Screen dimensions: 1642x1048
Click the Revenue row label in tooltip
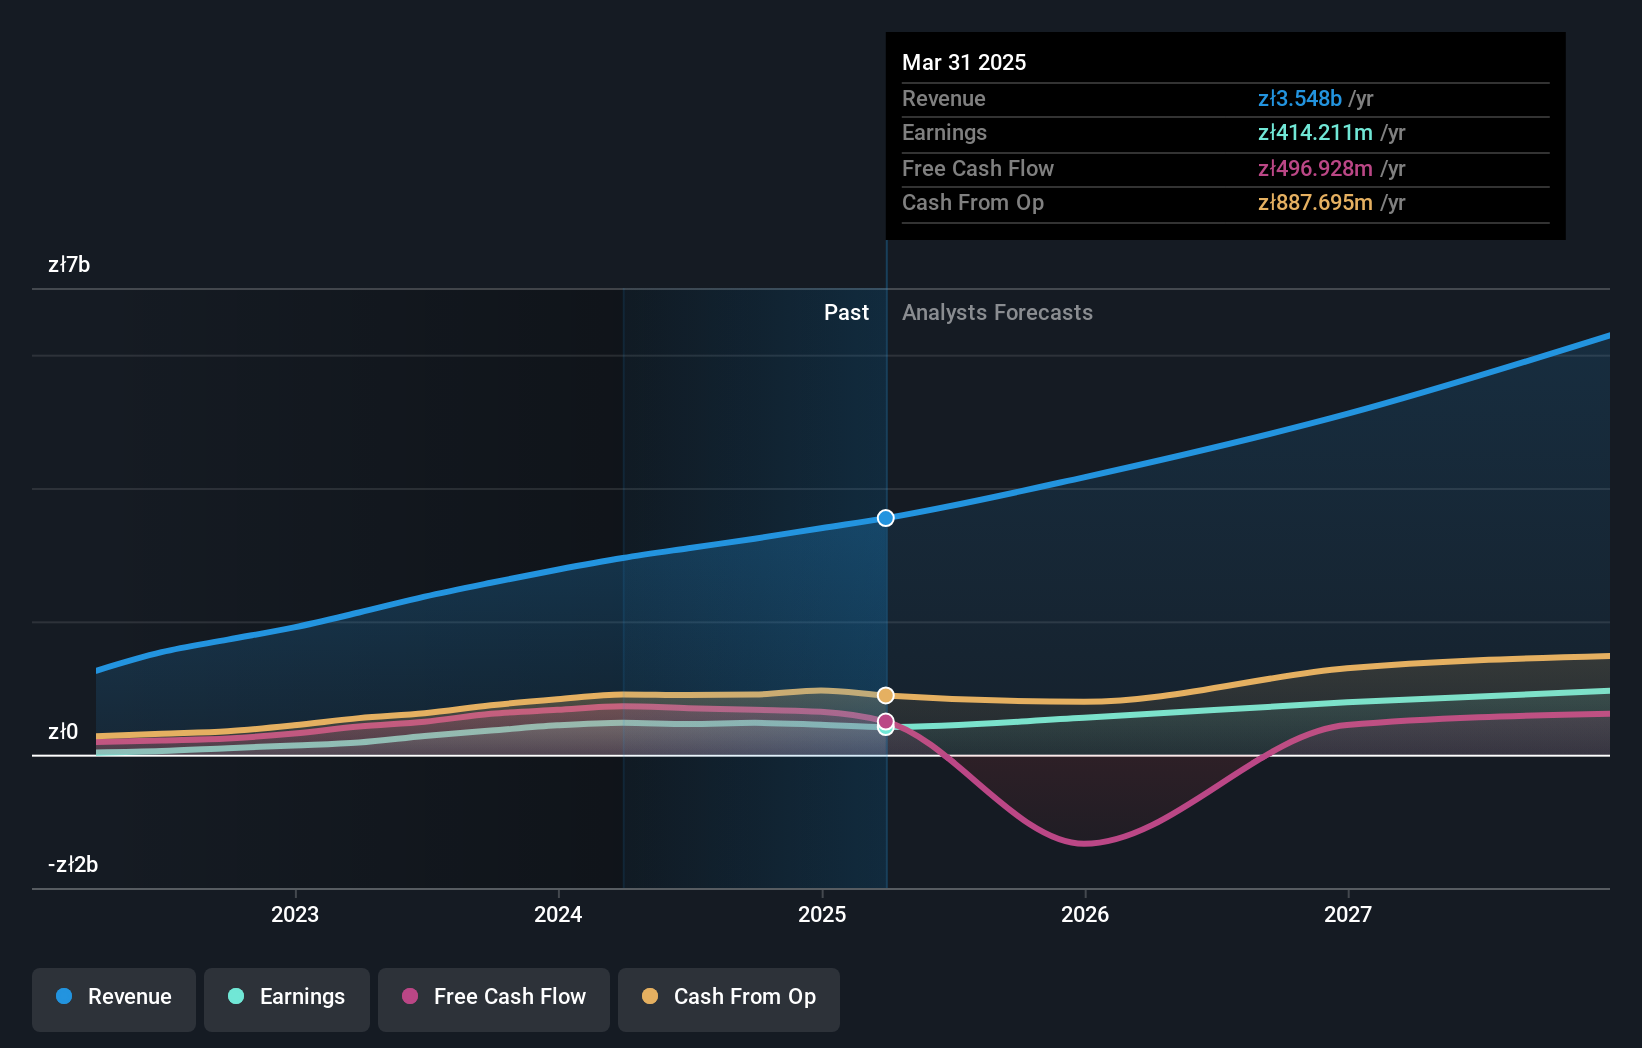pos(943,99)
